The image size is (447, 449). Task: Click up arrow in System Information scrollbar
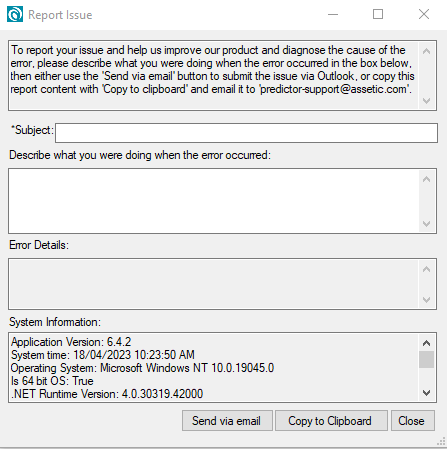(x=426, y=343)
